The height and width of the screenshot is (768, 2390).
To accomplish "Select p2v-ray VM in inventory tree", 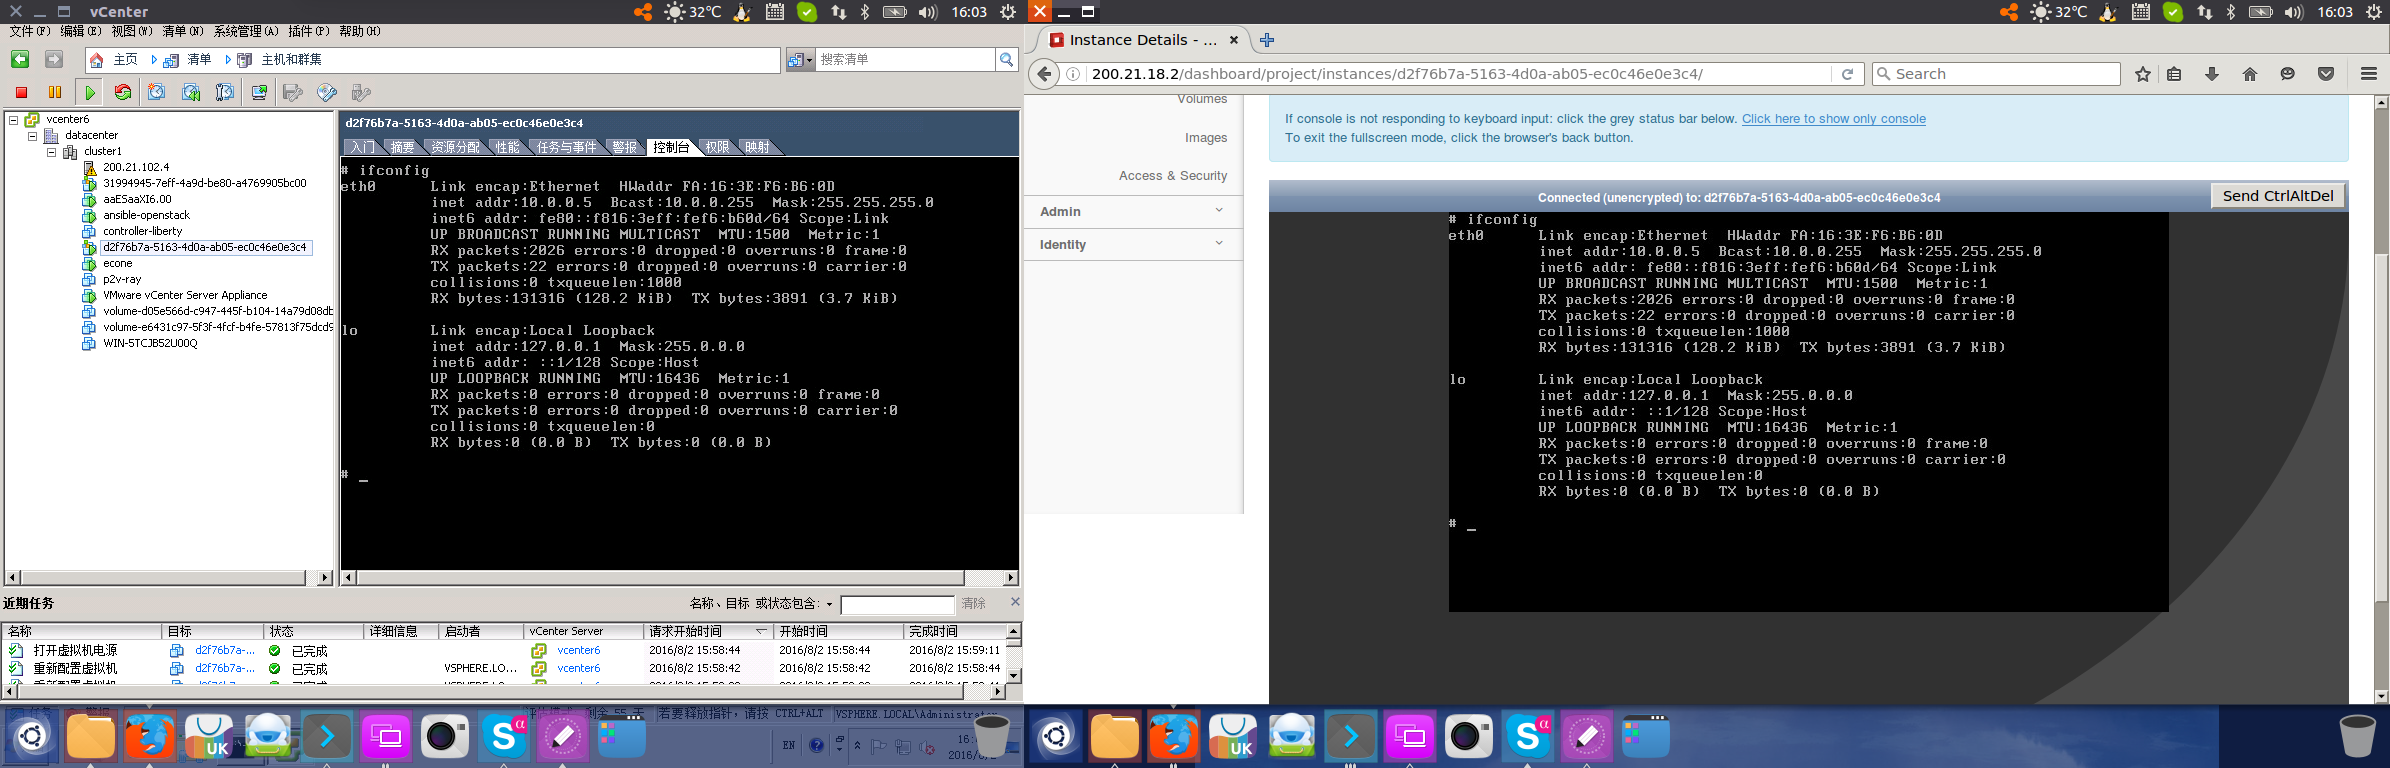I will coord(122,279).
